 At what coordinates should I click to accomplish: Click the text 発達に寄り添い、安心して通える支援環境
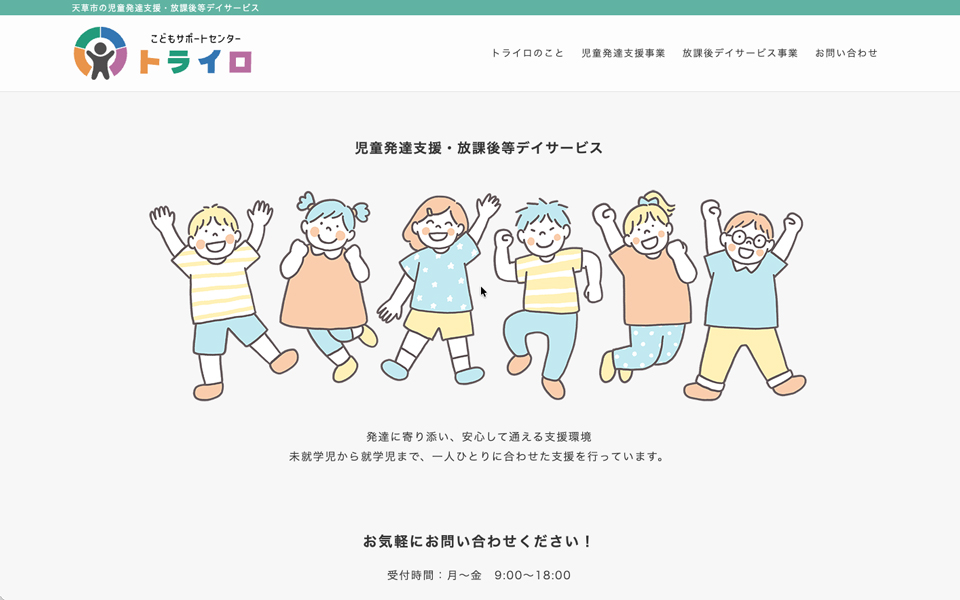(x=479, y=437)
